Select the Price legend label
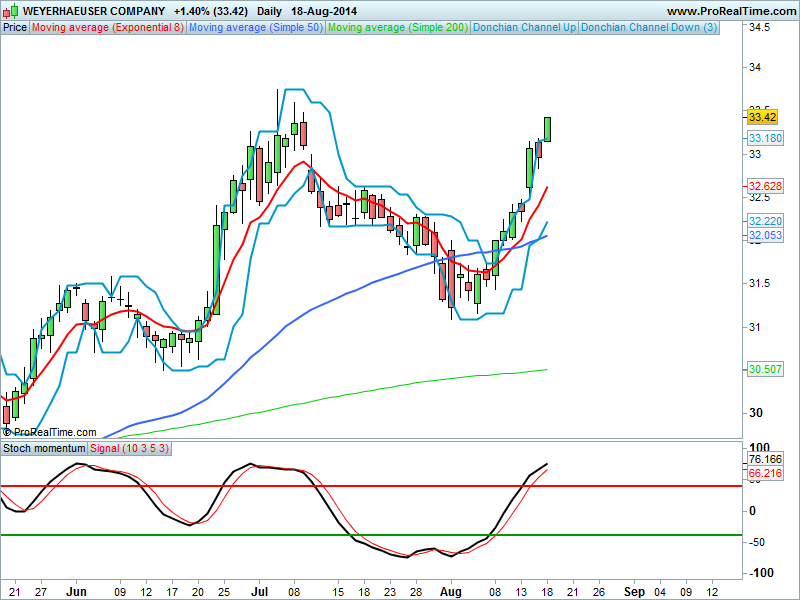Viewport: 800px width, 600px height. coord(15,28)
